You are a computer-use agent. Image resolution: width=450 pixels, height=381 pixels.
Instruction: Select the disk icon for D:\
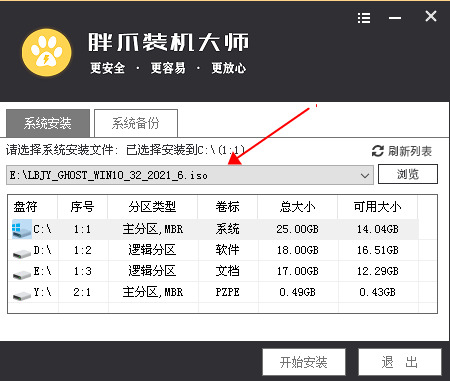[22, 253]
